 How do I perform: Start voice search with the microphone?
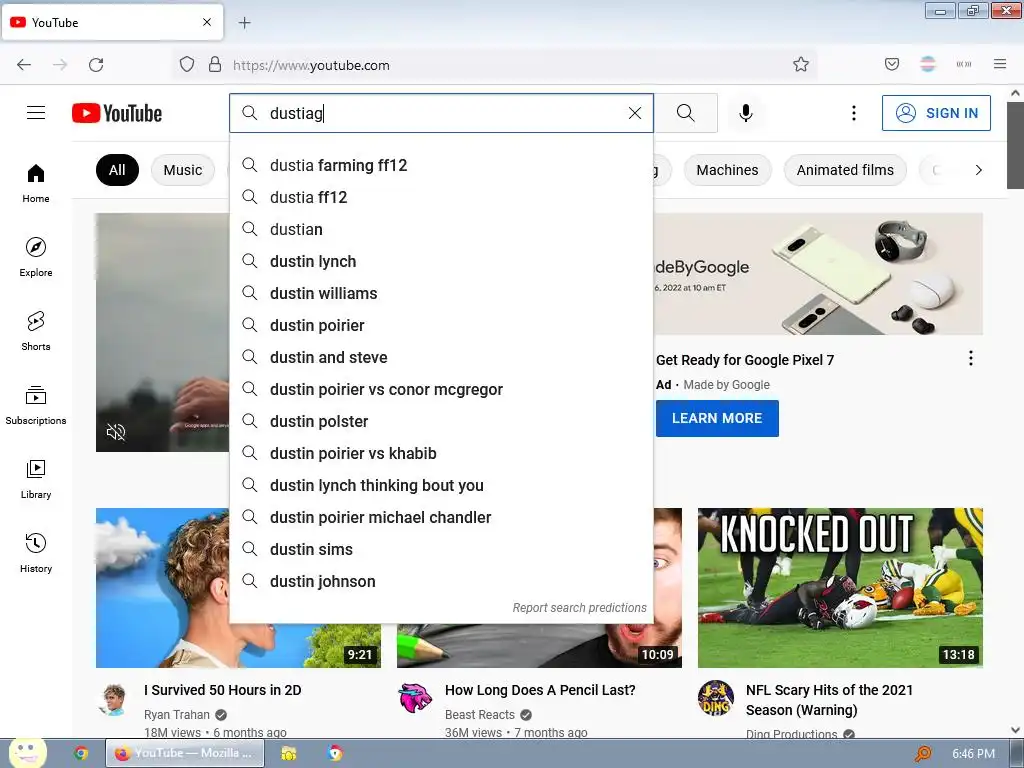pyautogui.click(x=745, y=113)
